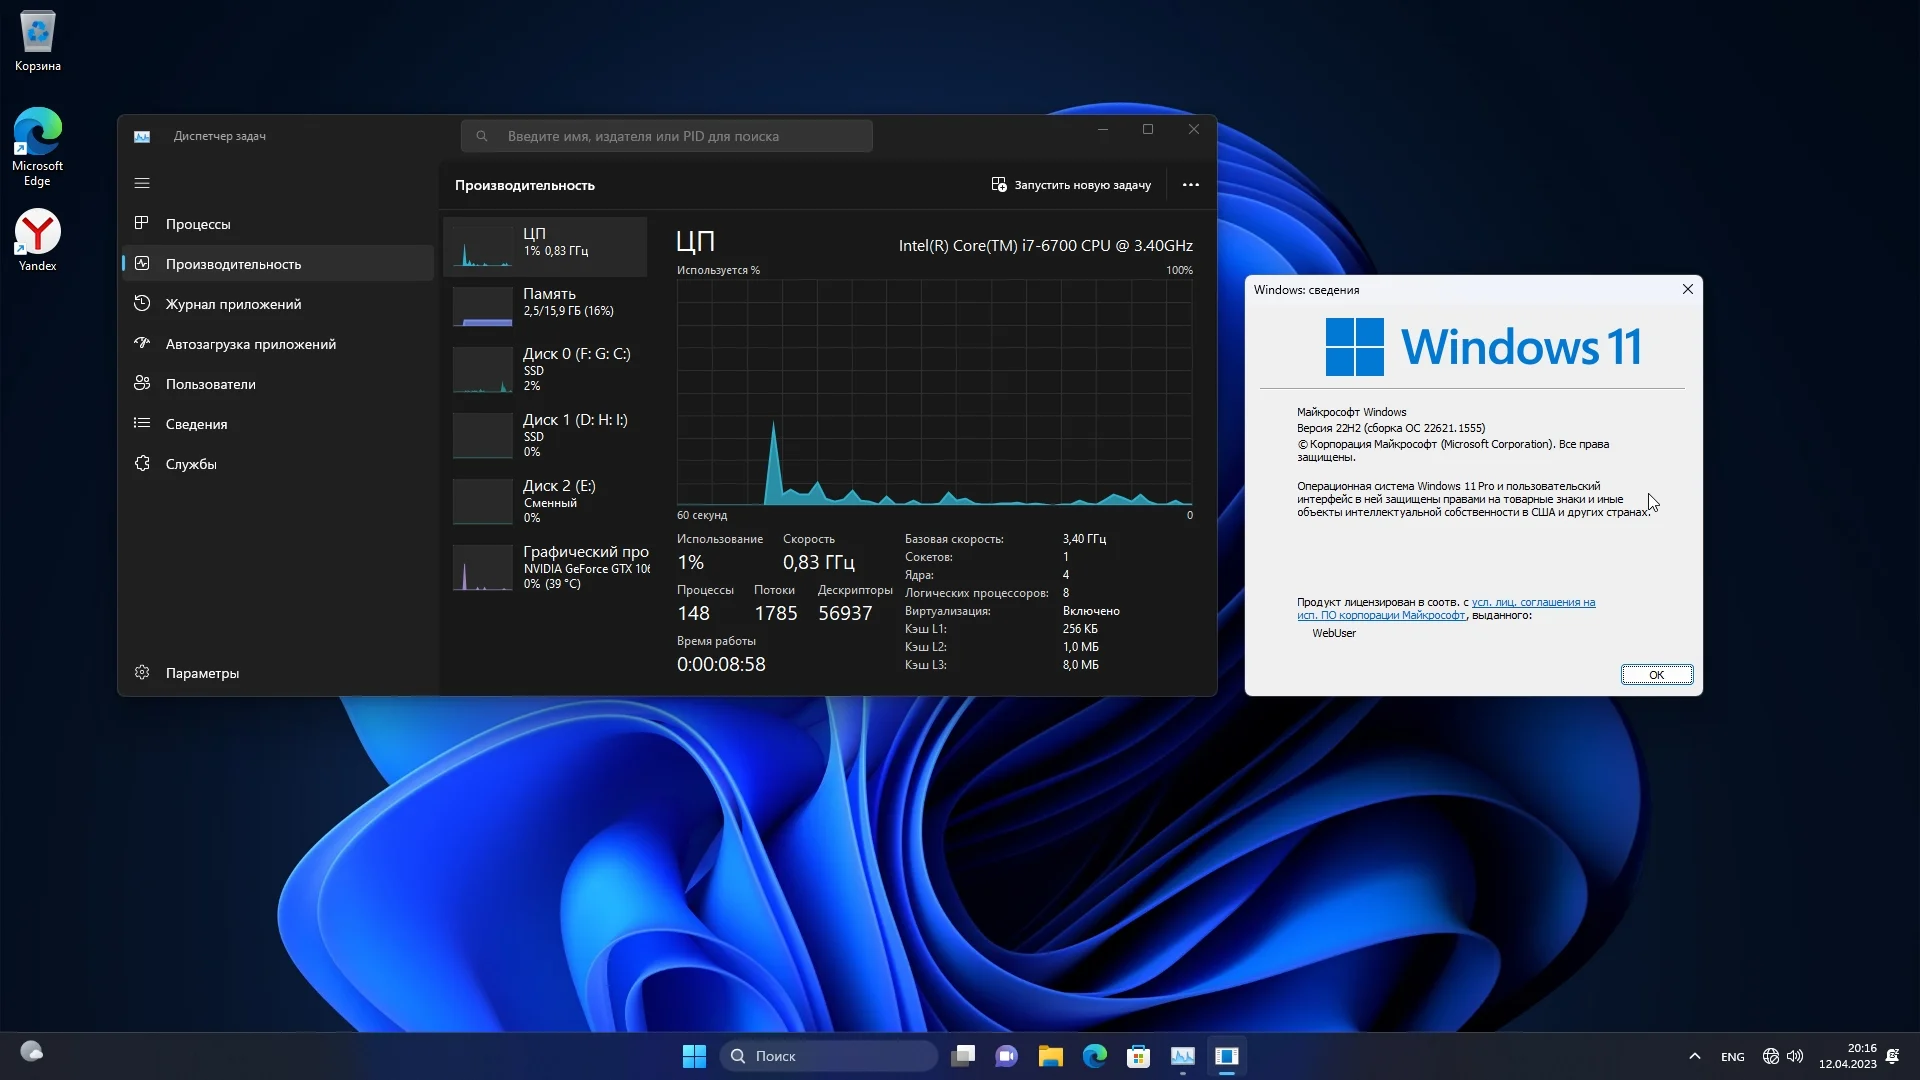Open the Processes tab
Image resolution: width=1920 pixels, height=1080 pixels.
[x=198, y=224]
